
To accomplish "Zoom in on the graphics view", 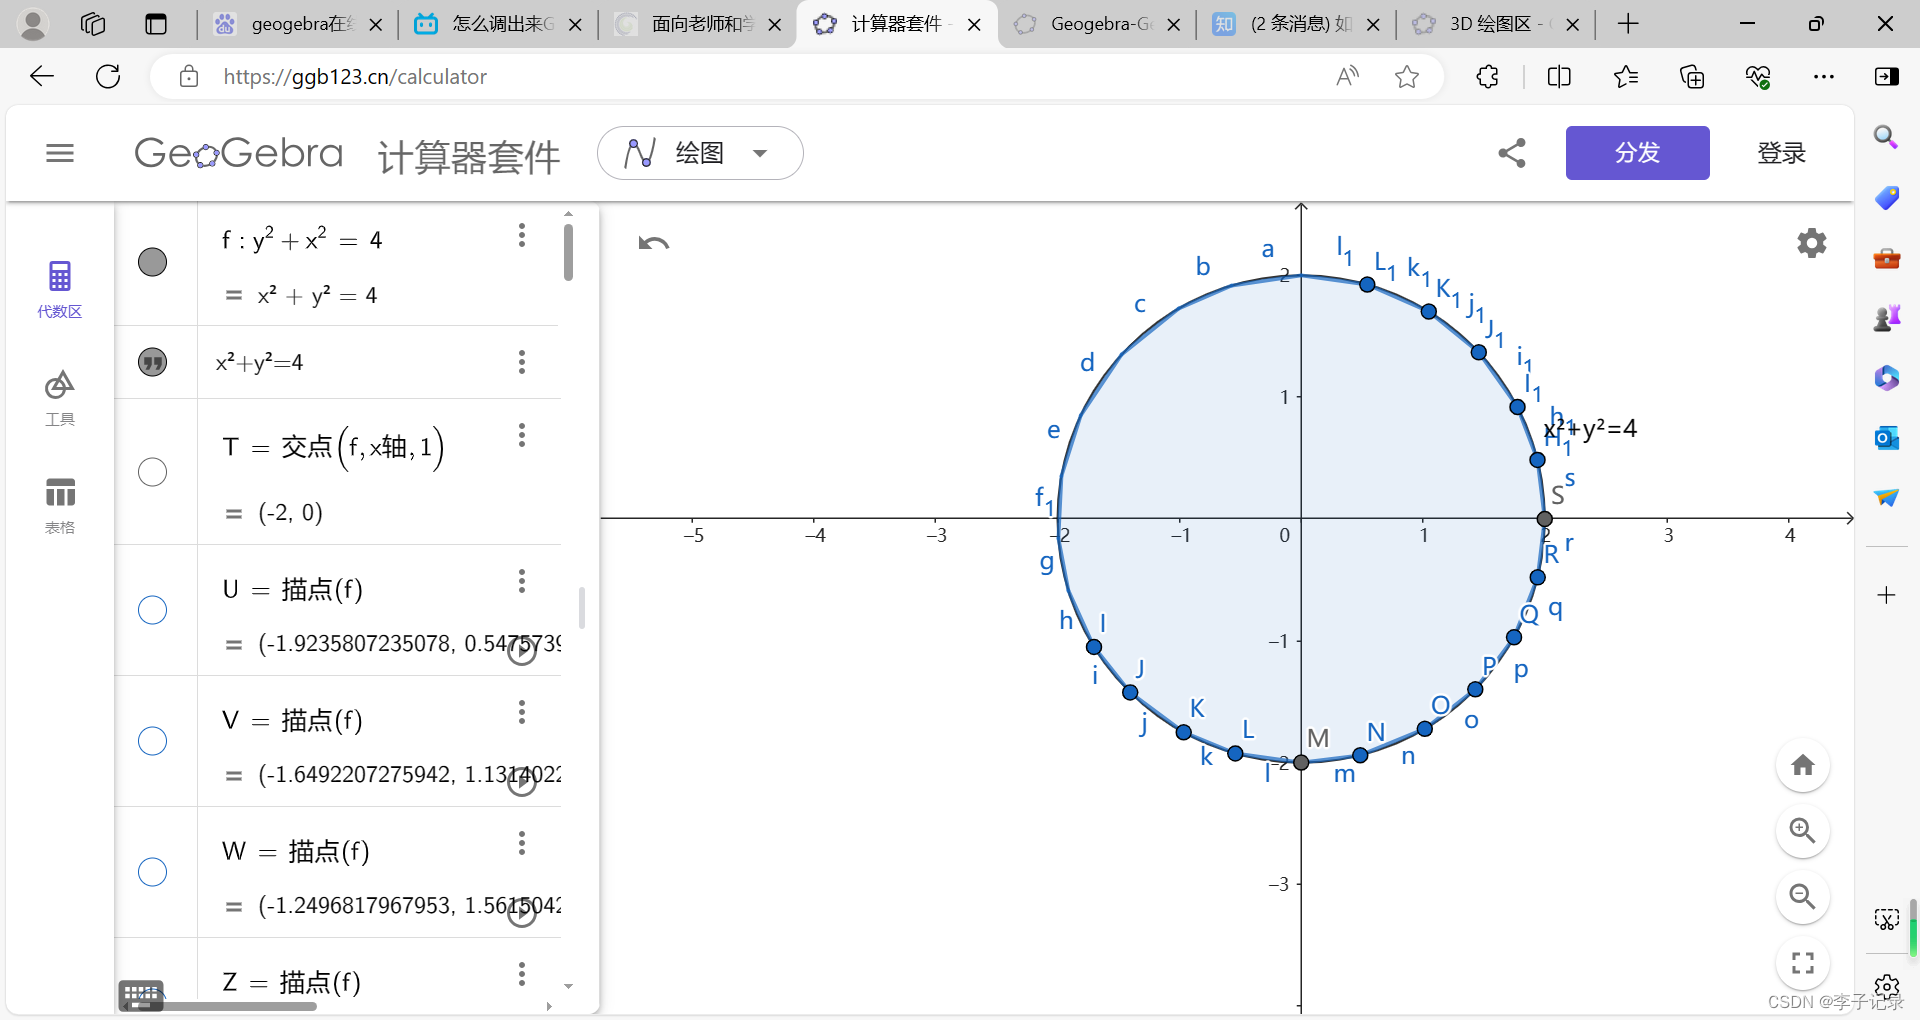I will point(1802,831).
